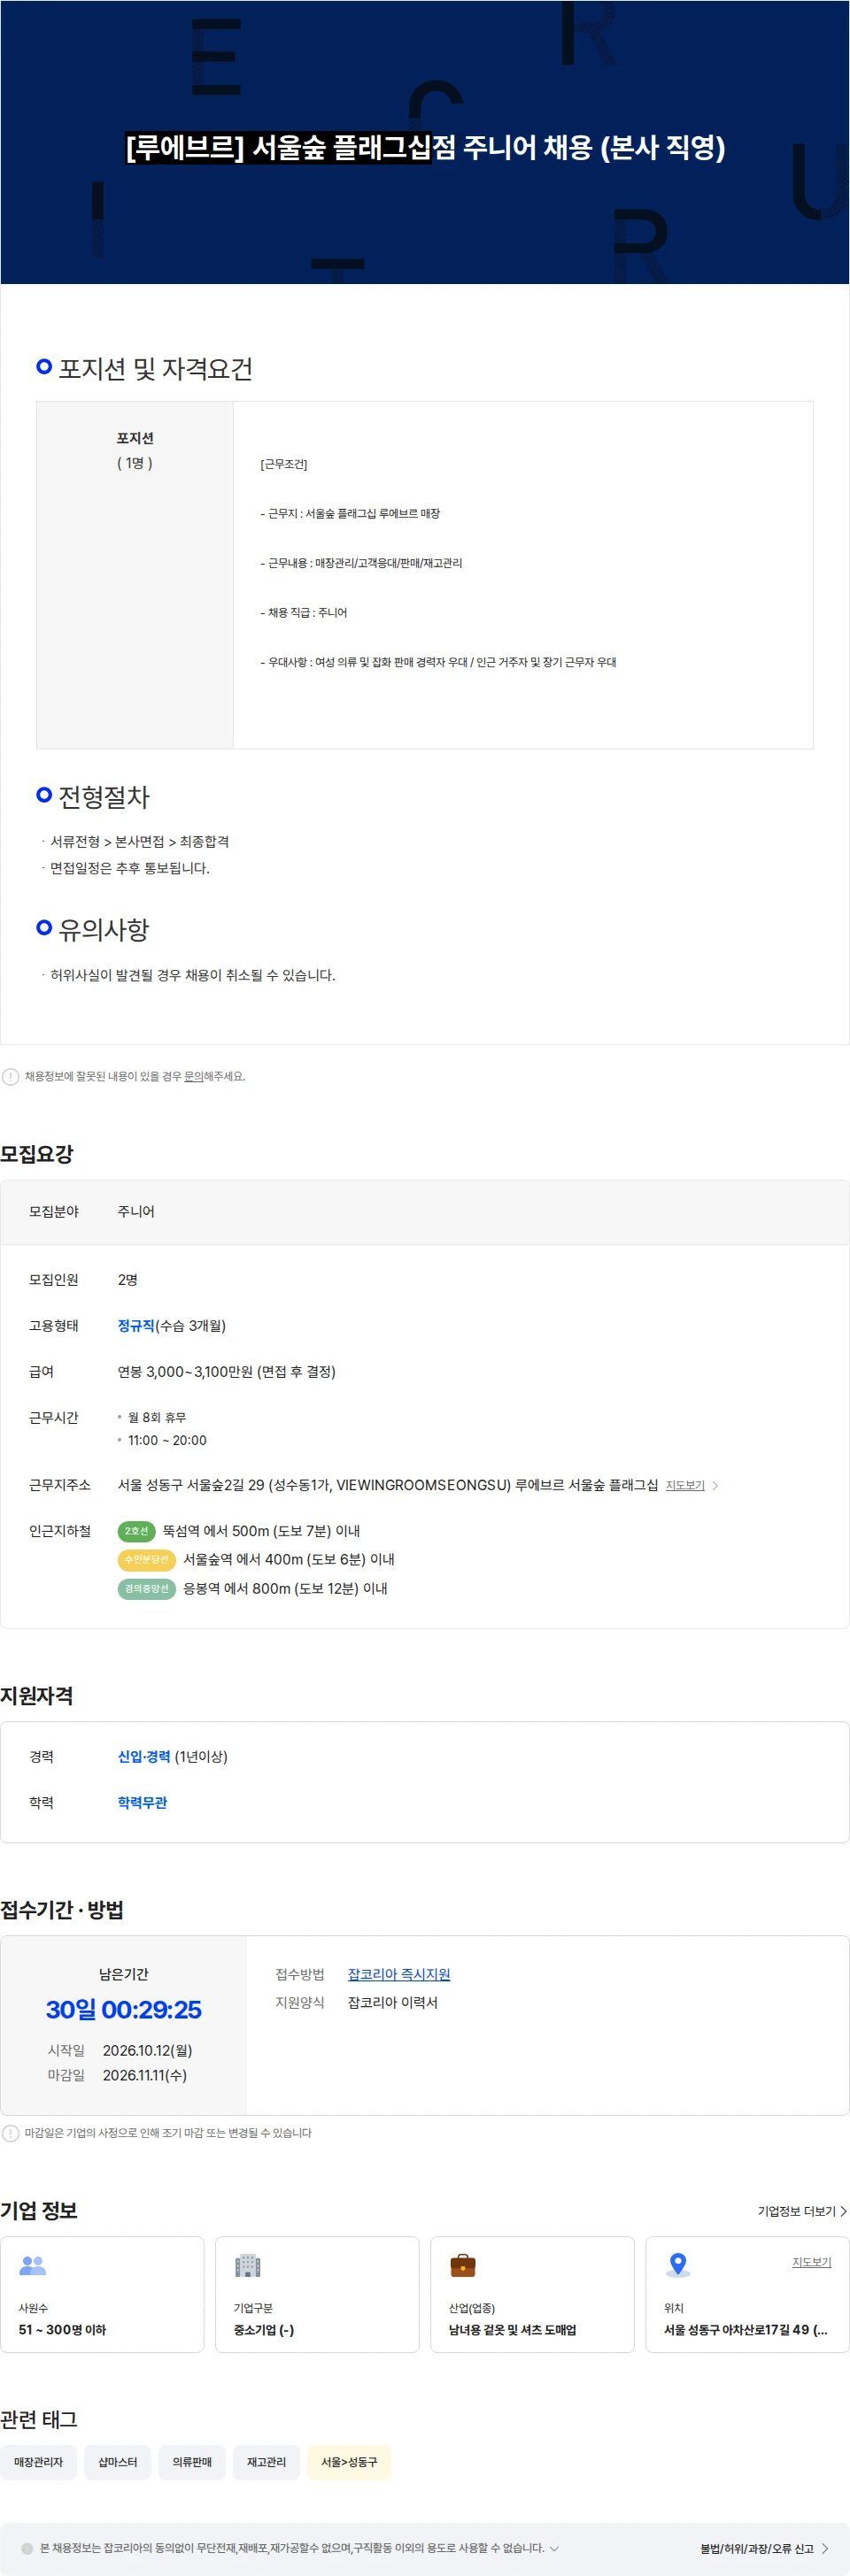
Task: Select the 재고관리 tag
Action: click(266, 2462)
